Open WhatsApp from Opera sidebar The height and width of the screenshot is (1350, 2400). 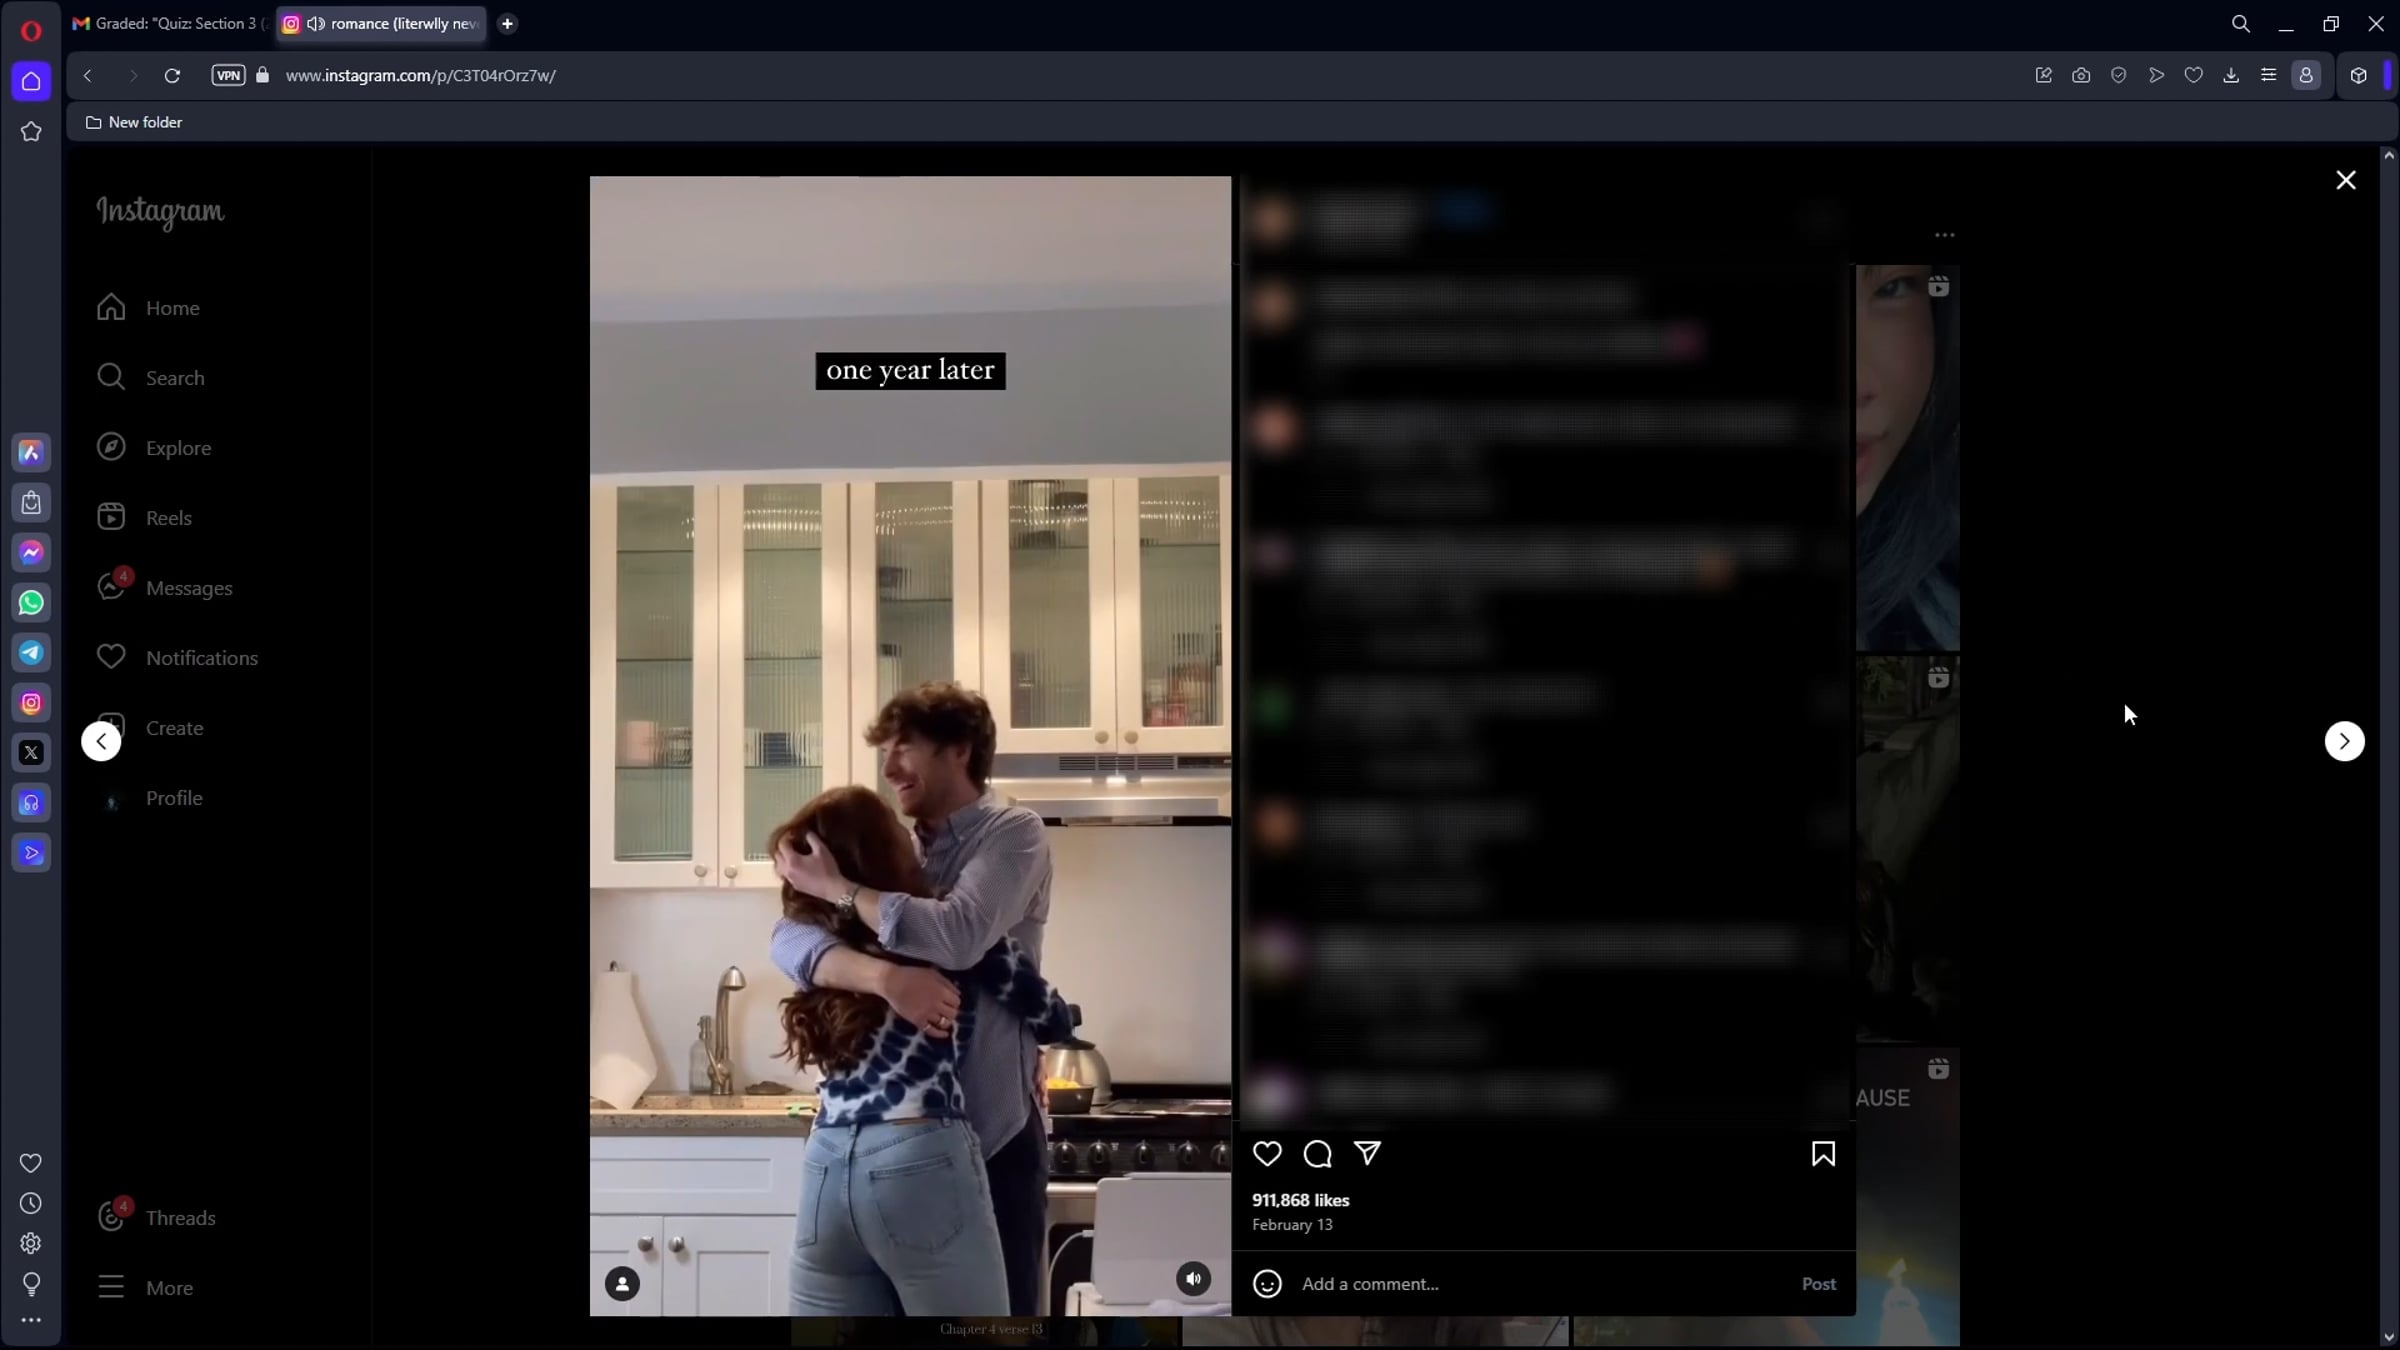[x=31, y=603]
